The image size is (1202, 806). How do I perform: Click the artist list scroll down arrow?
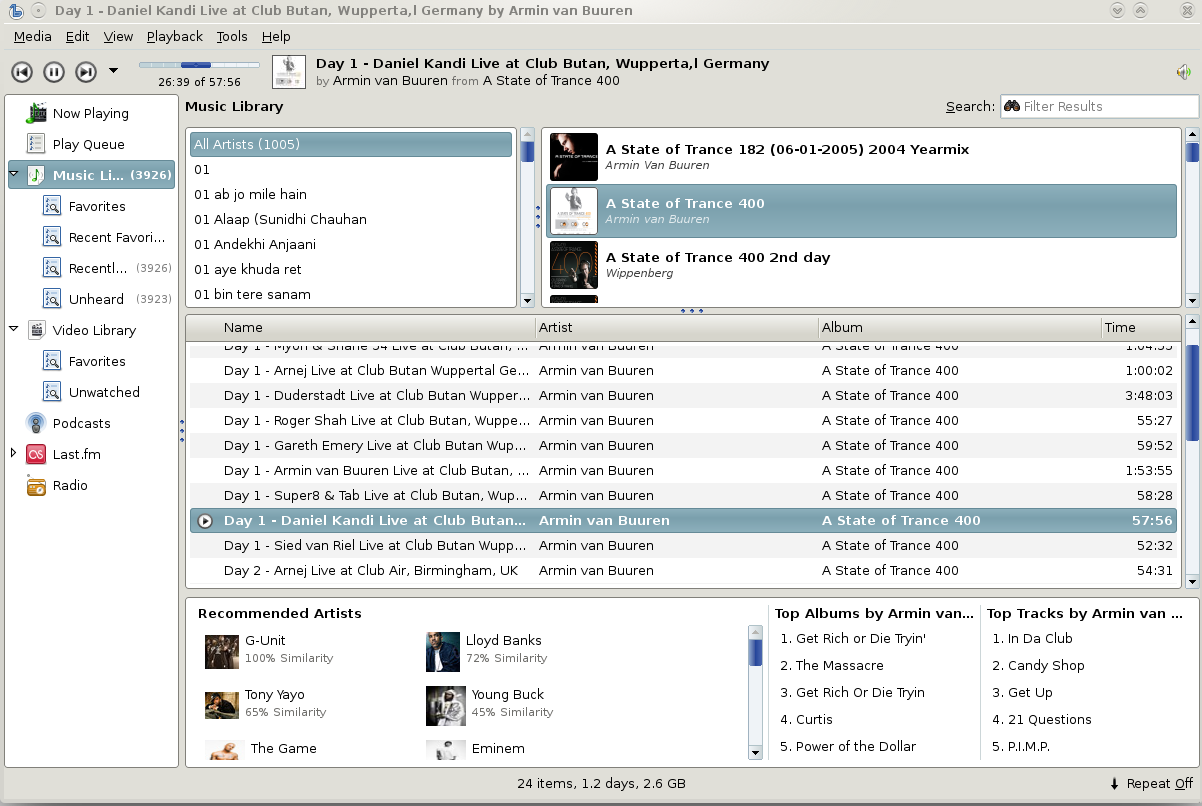click(x=527, y=300)
